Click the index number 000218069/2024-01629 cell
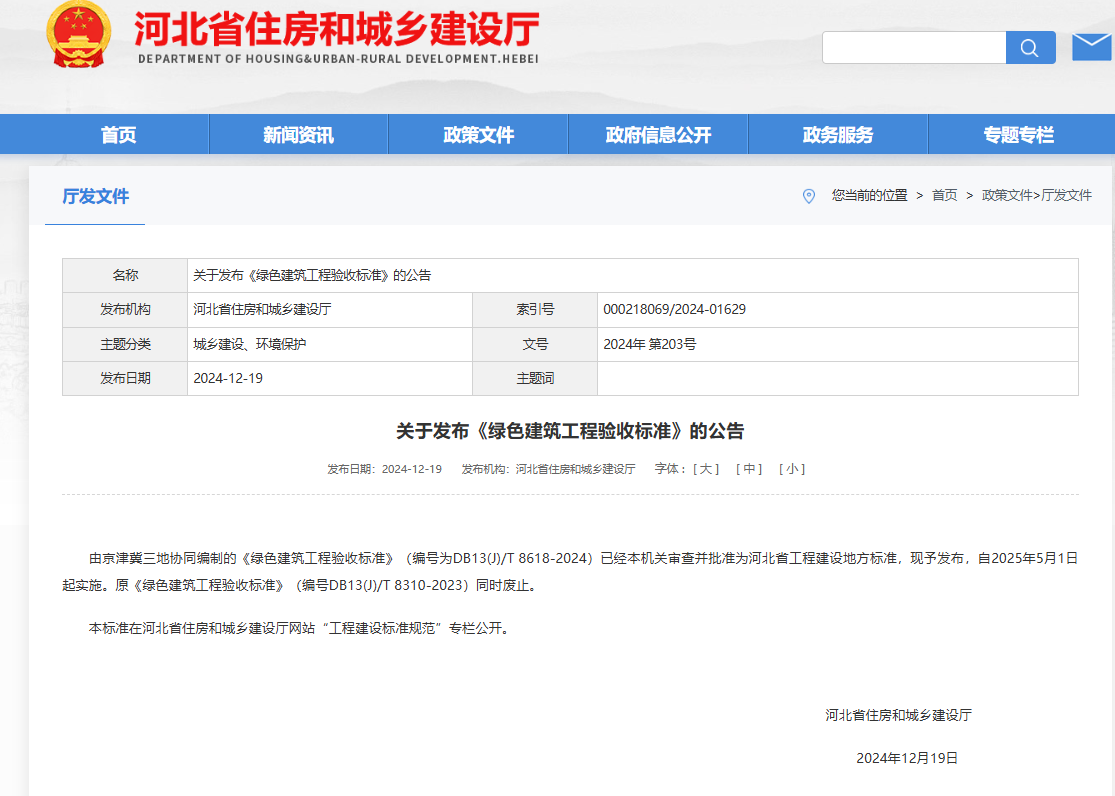Image resolution: width=1115 pixels, height=796 pixels. pyautogui.click(x=674, y=310)
